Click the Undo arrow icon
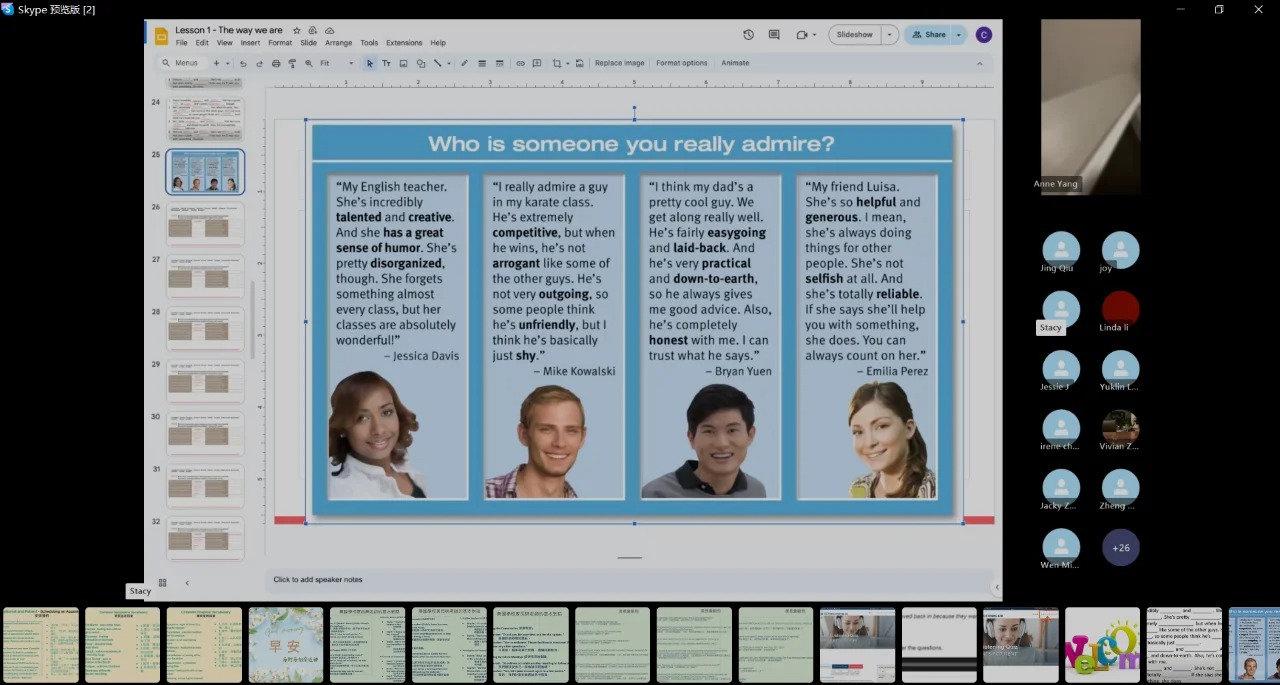Viewport: 1280px width, 685px height. [243, 63]
